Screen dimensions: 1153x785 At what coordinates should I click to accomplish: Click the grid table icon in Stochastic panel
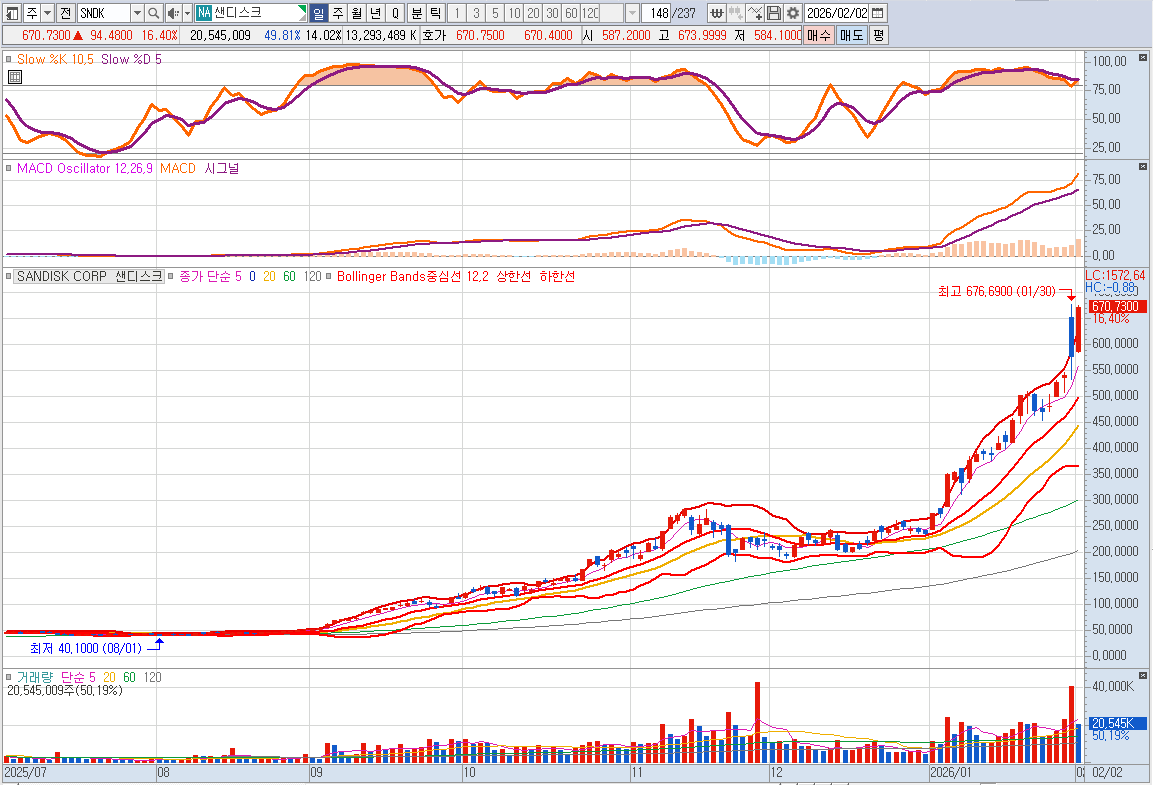coord(14,77)
